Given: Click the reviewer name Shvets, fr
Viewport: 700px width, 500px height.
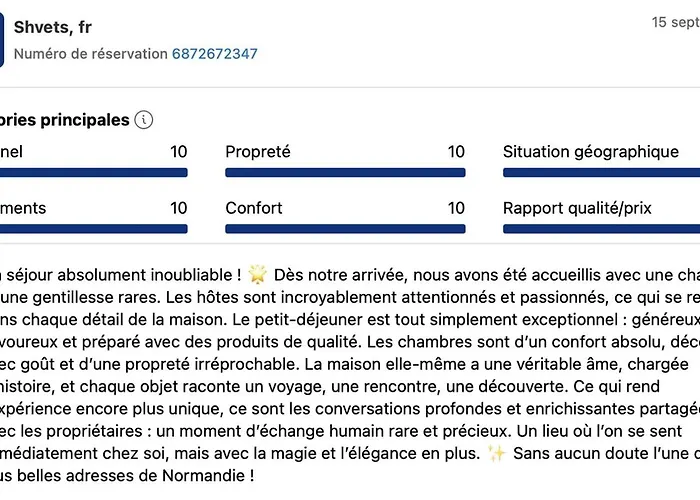Looking at the screenshot, I should 53,27.
